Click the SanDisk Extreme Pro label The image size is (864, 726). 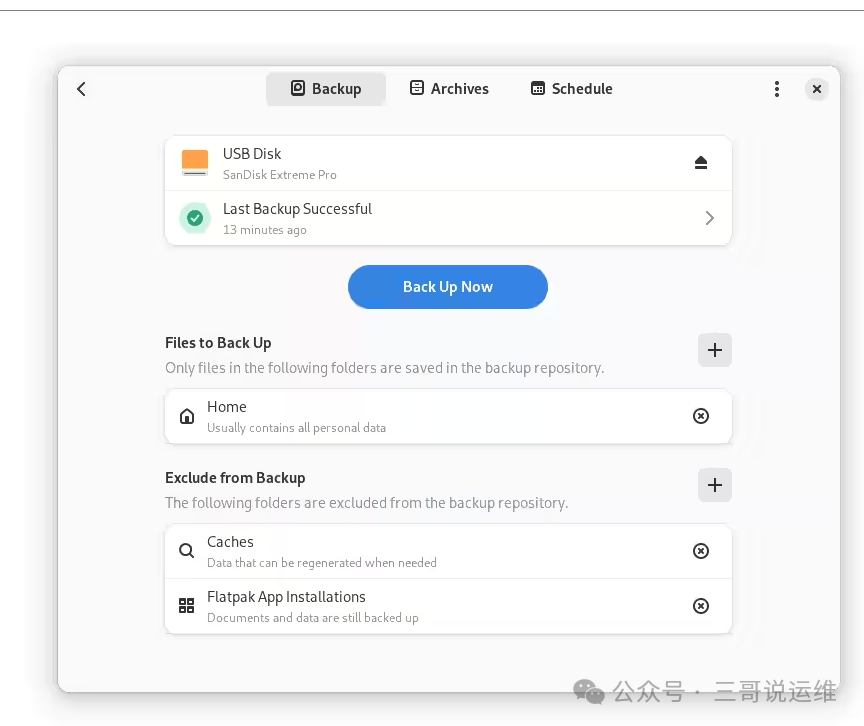[279, 175]
